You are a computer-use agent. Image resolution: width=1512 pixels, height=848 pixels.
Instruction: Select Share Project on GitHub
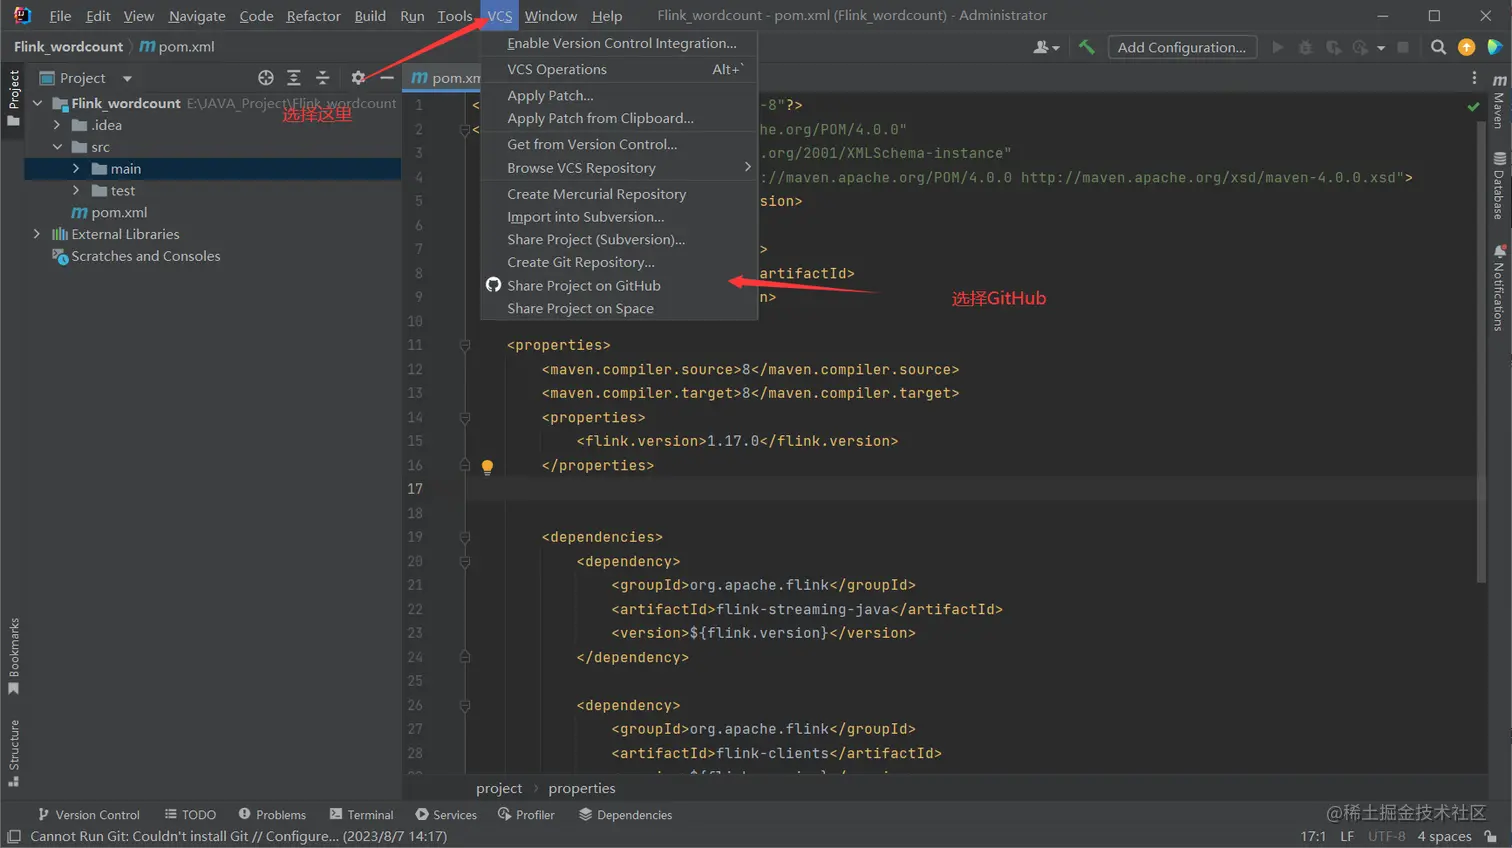pos(583,286)
